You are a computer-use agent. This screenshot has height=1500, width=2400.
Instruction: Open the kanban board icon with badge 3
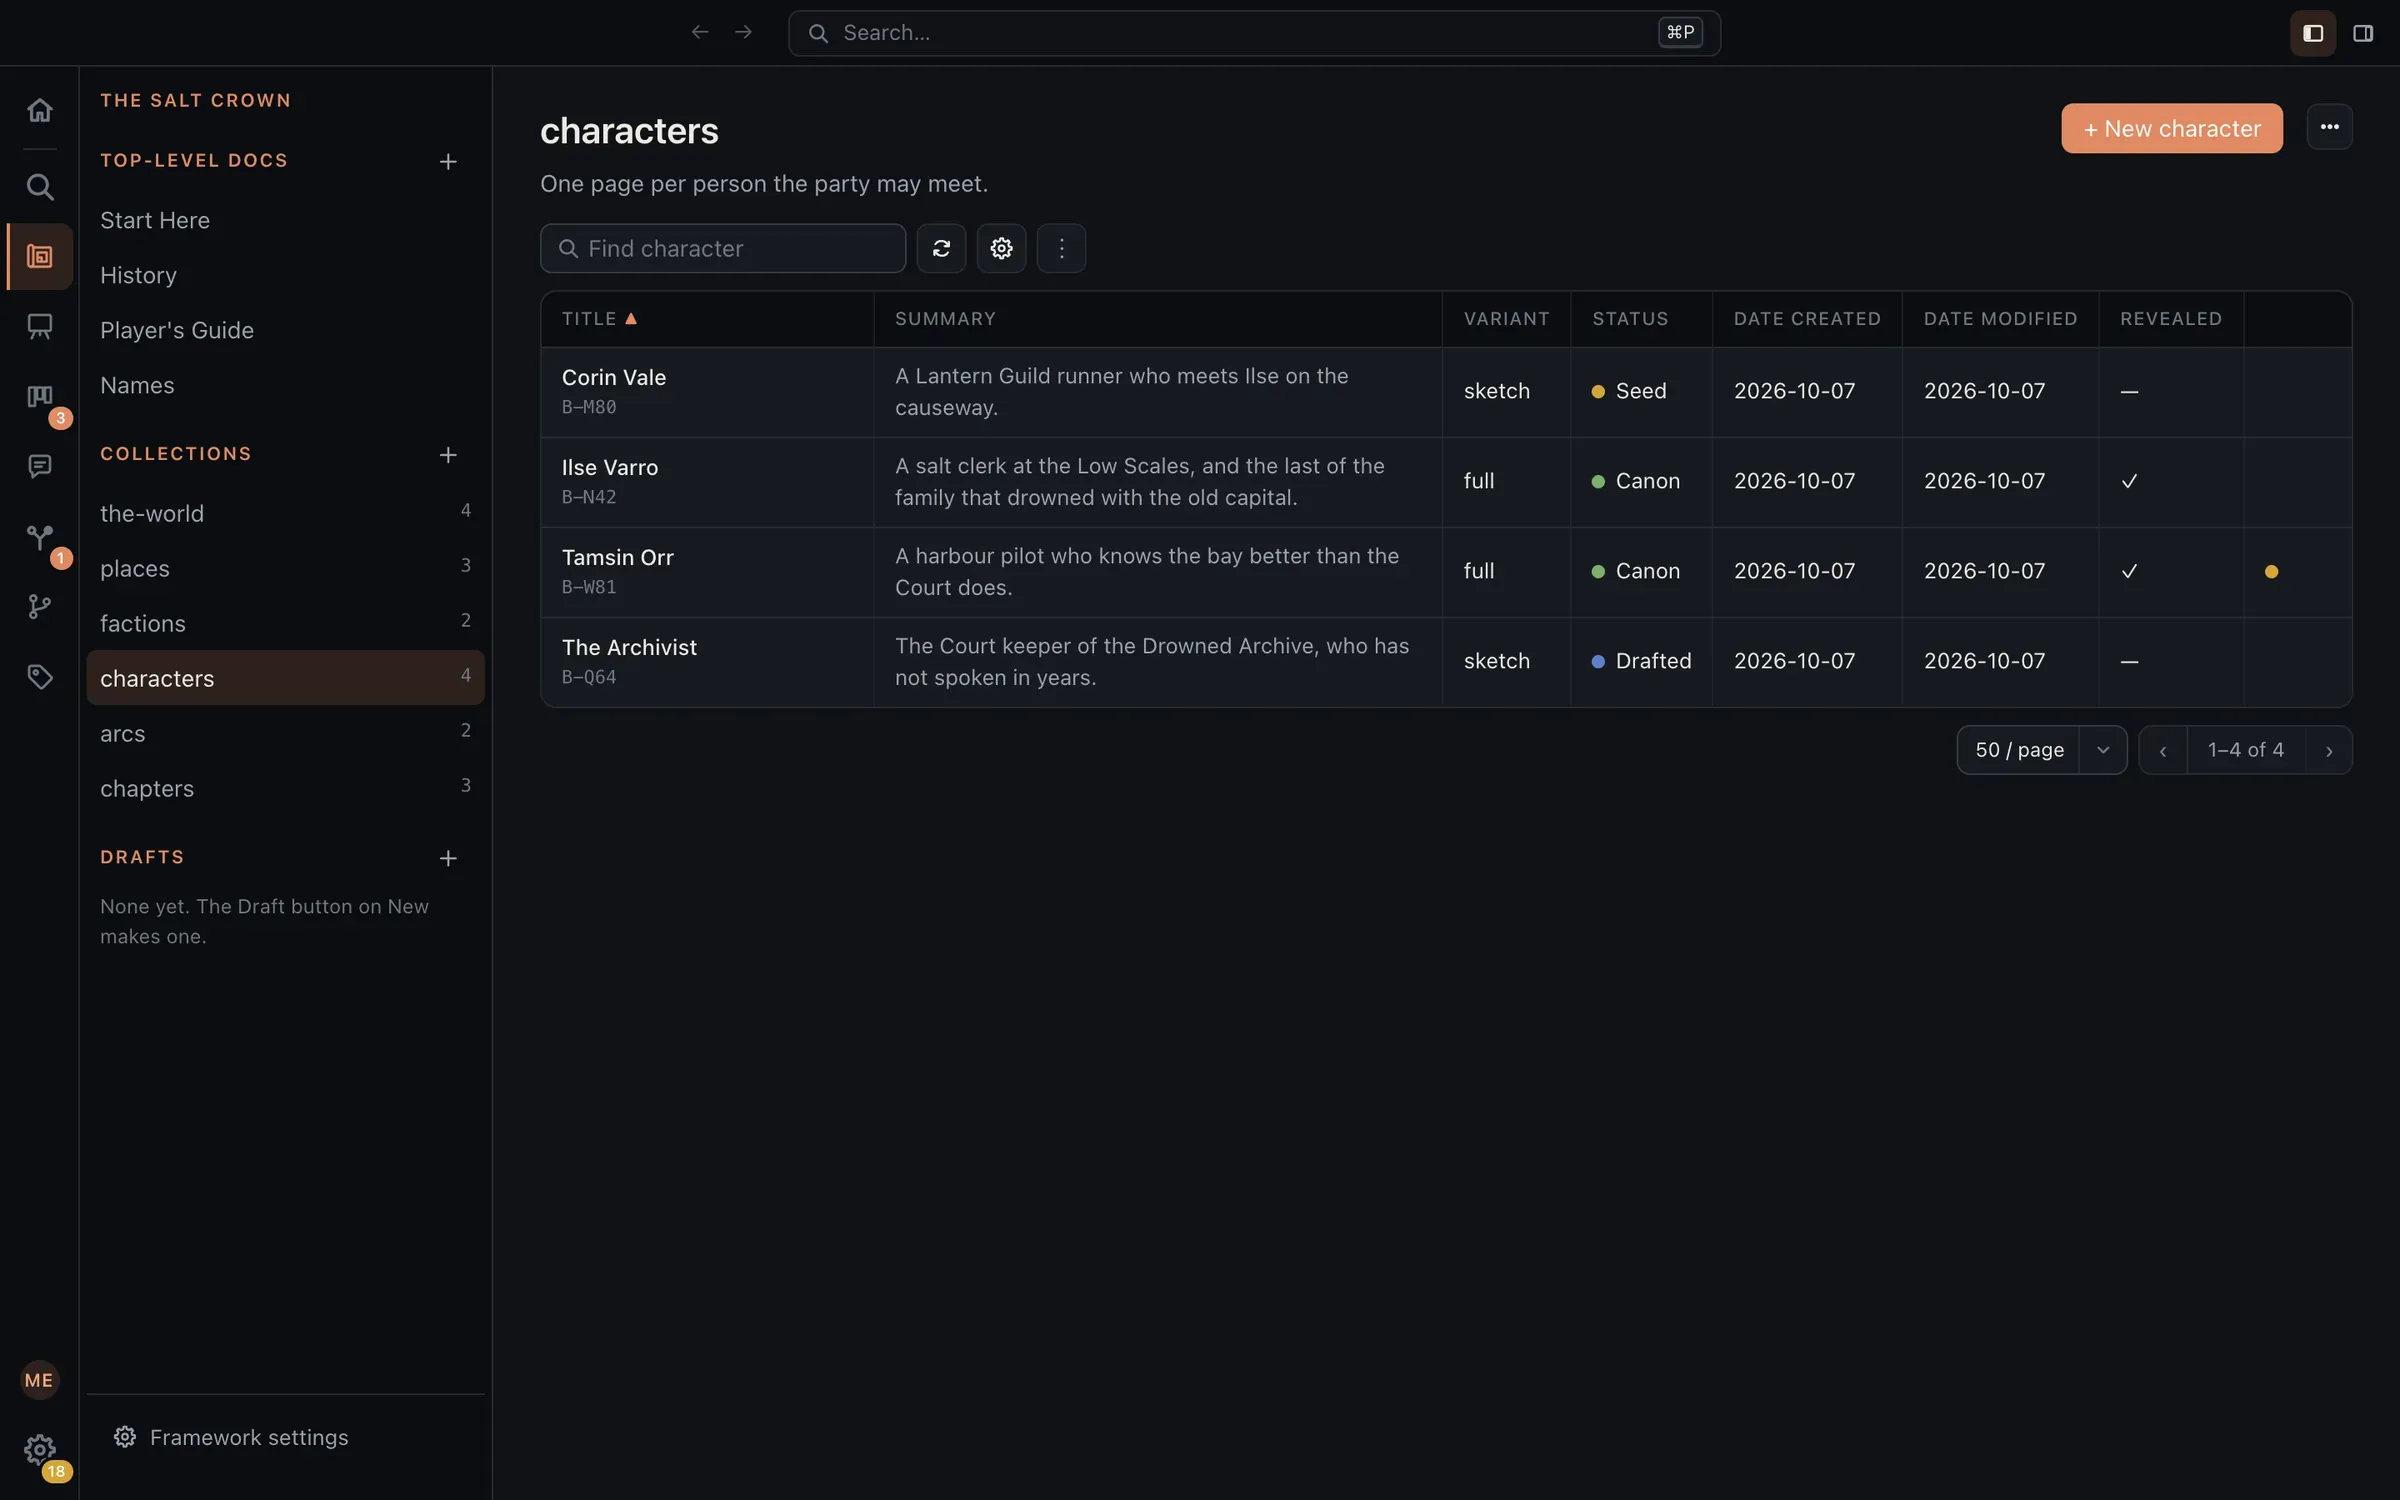(39, 397)
